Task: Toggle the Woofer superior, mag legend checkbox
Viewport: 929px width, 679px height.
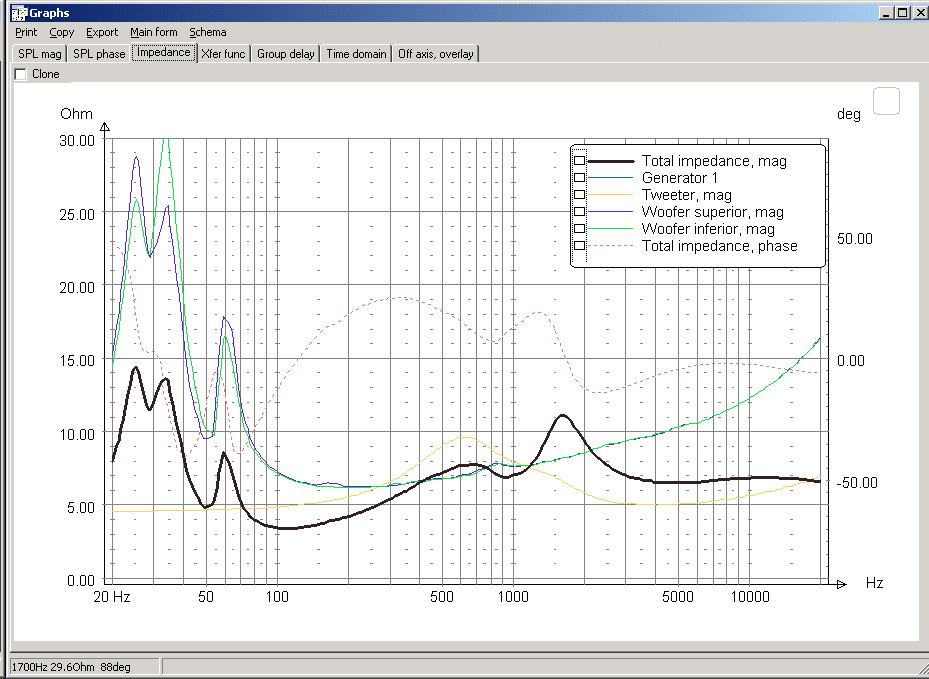Action: coord(579,212)
